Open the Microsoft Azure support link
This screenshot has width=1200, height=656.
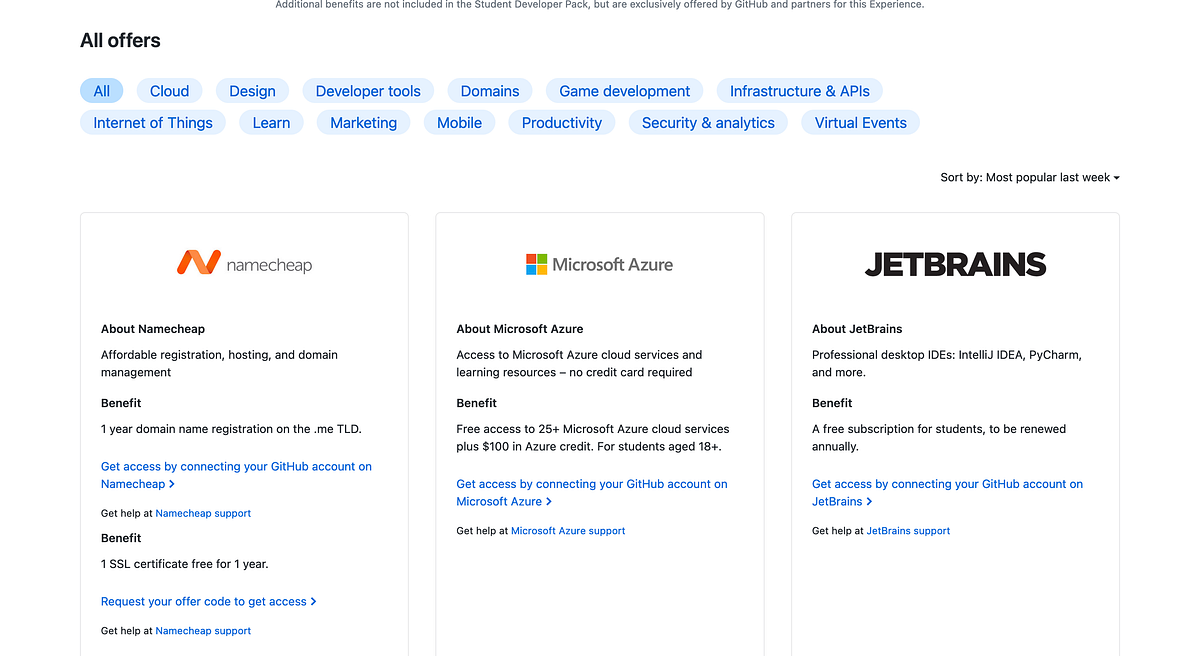click(568, 531)
